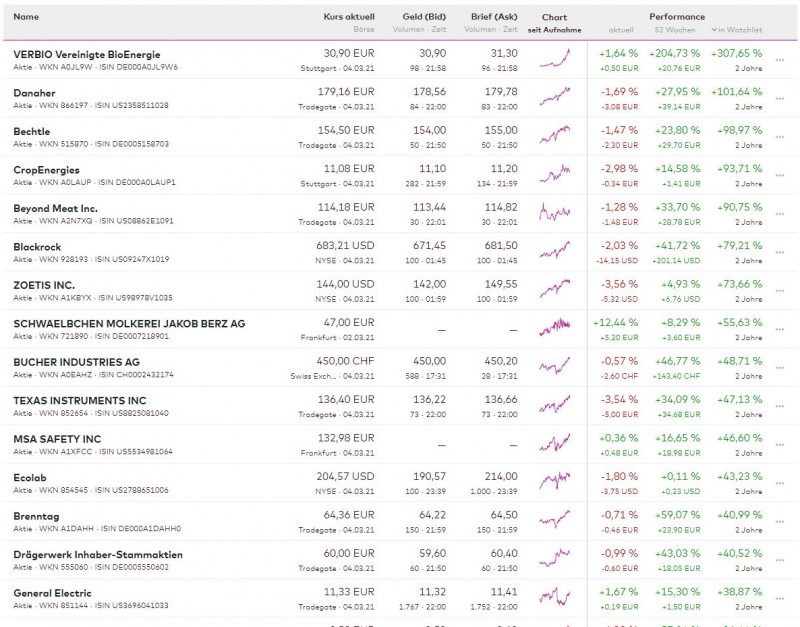Open more options for Blackrock
The image size is (800, 627).
coord(780,252)
